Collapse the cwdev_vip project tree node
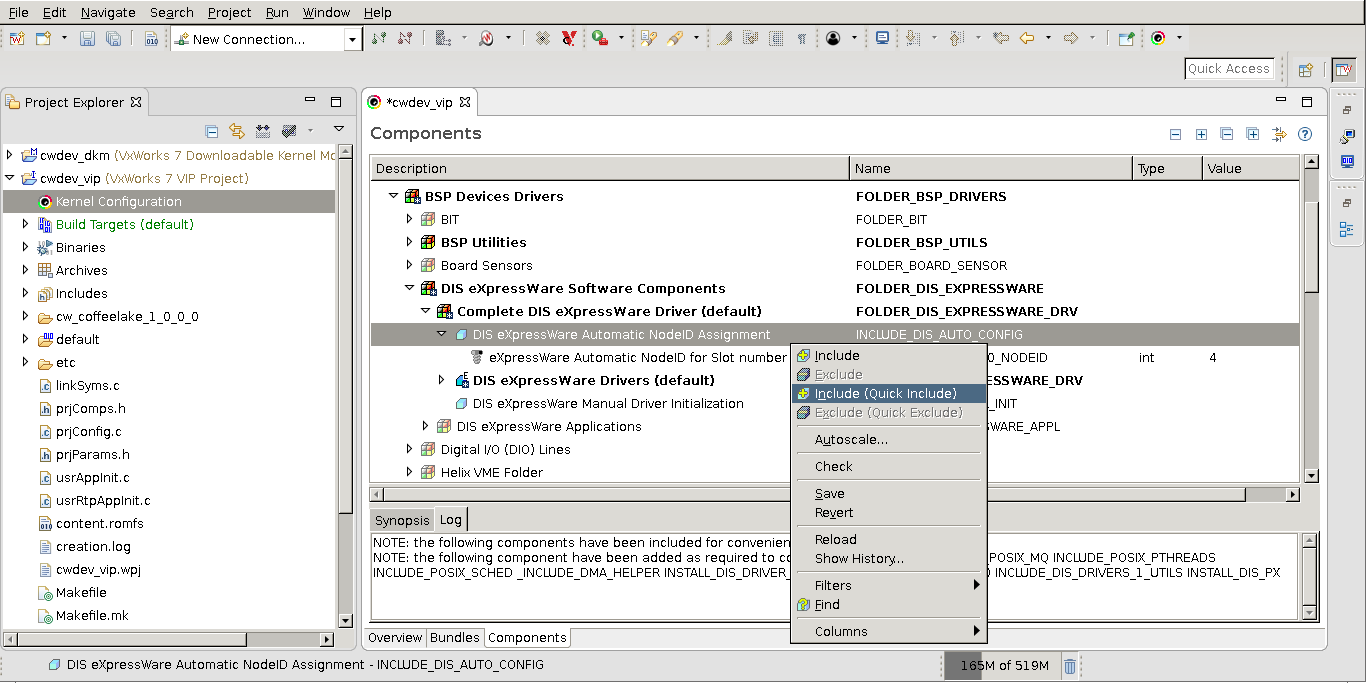The image size is (1366, 683). click(x=11, y=178)
